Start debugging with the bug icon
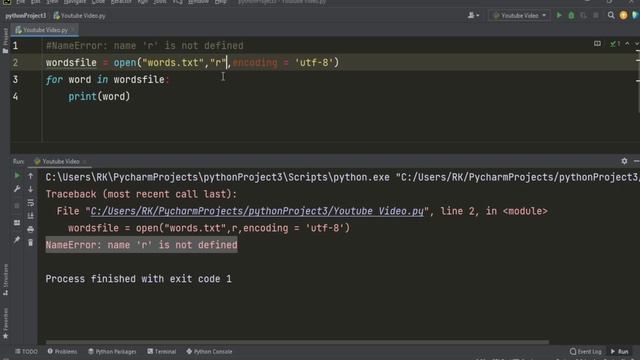The width and height of the screenshot is (640, 360). click(x=571, y=16)
